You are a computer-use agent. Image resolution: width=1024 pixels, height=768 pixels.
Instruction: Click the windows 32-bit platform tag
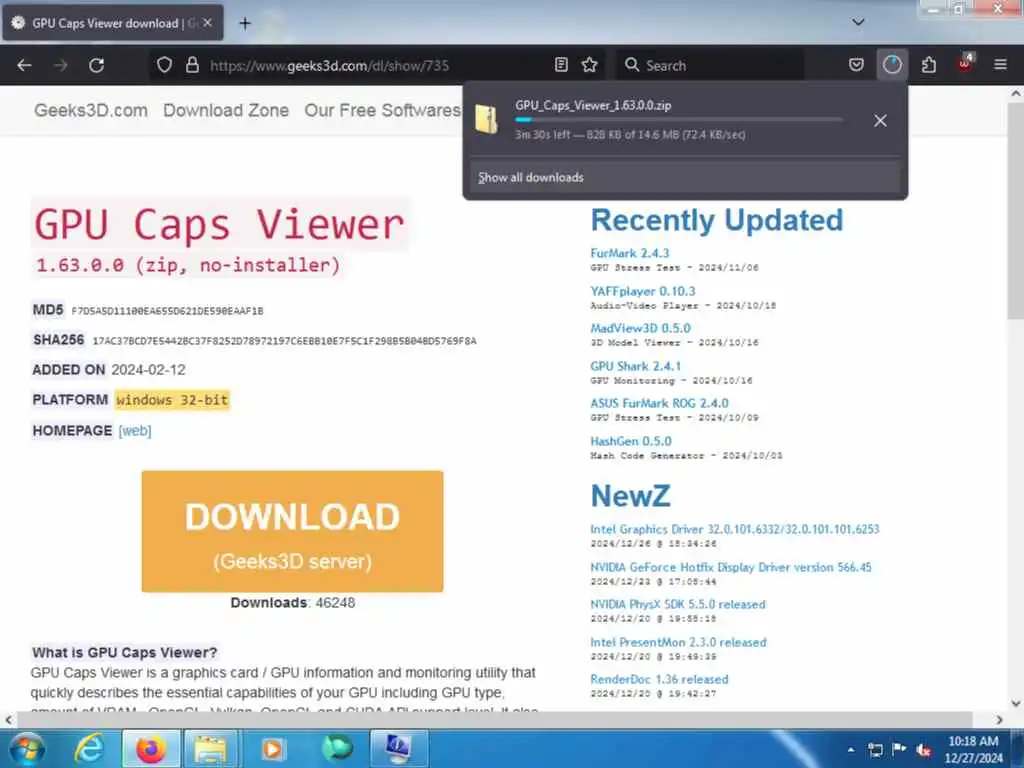pos(172,400)
